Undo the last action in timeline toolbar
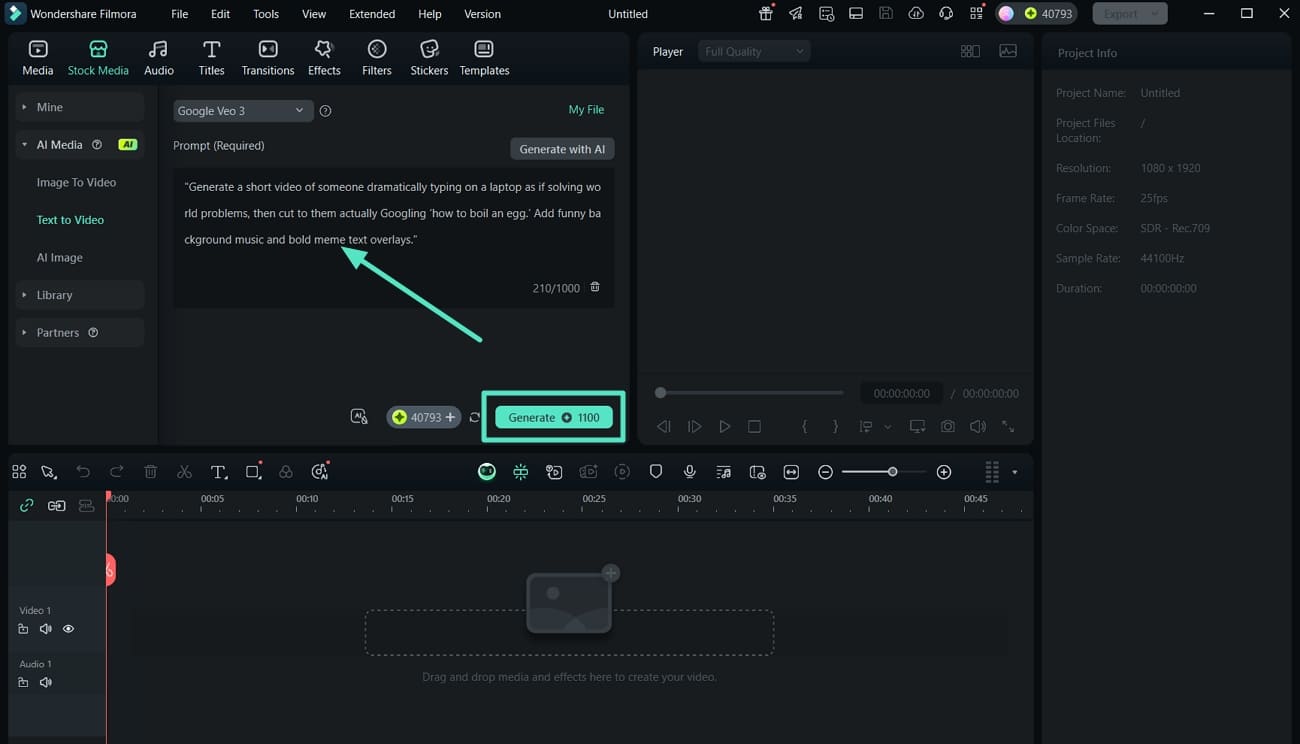The height and width of the screenshot is (744, 1300). [83, 472]
